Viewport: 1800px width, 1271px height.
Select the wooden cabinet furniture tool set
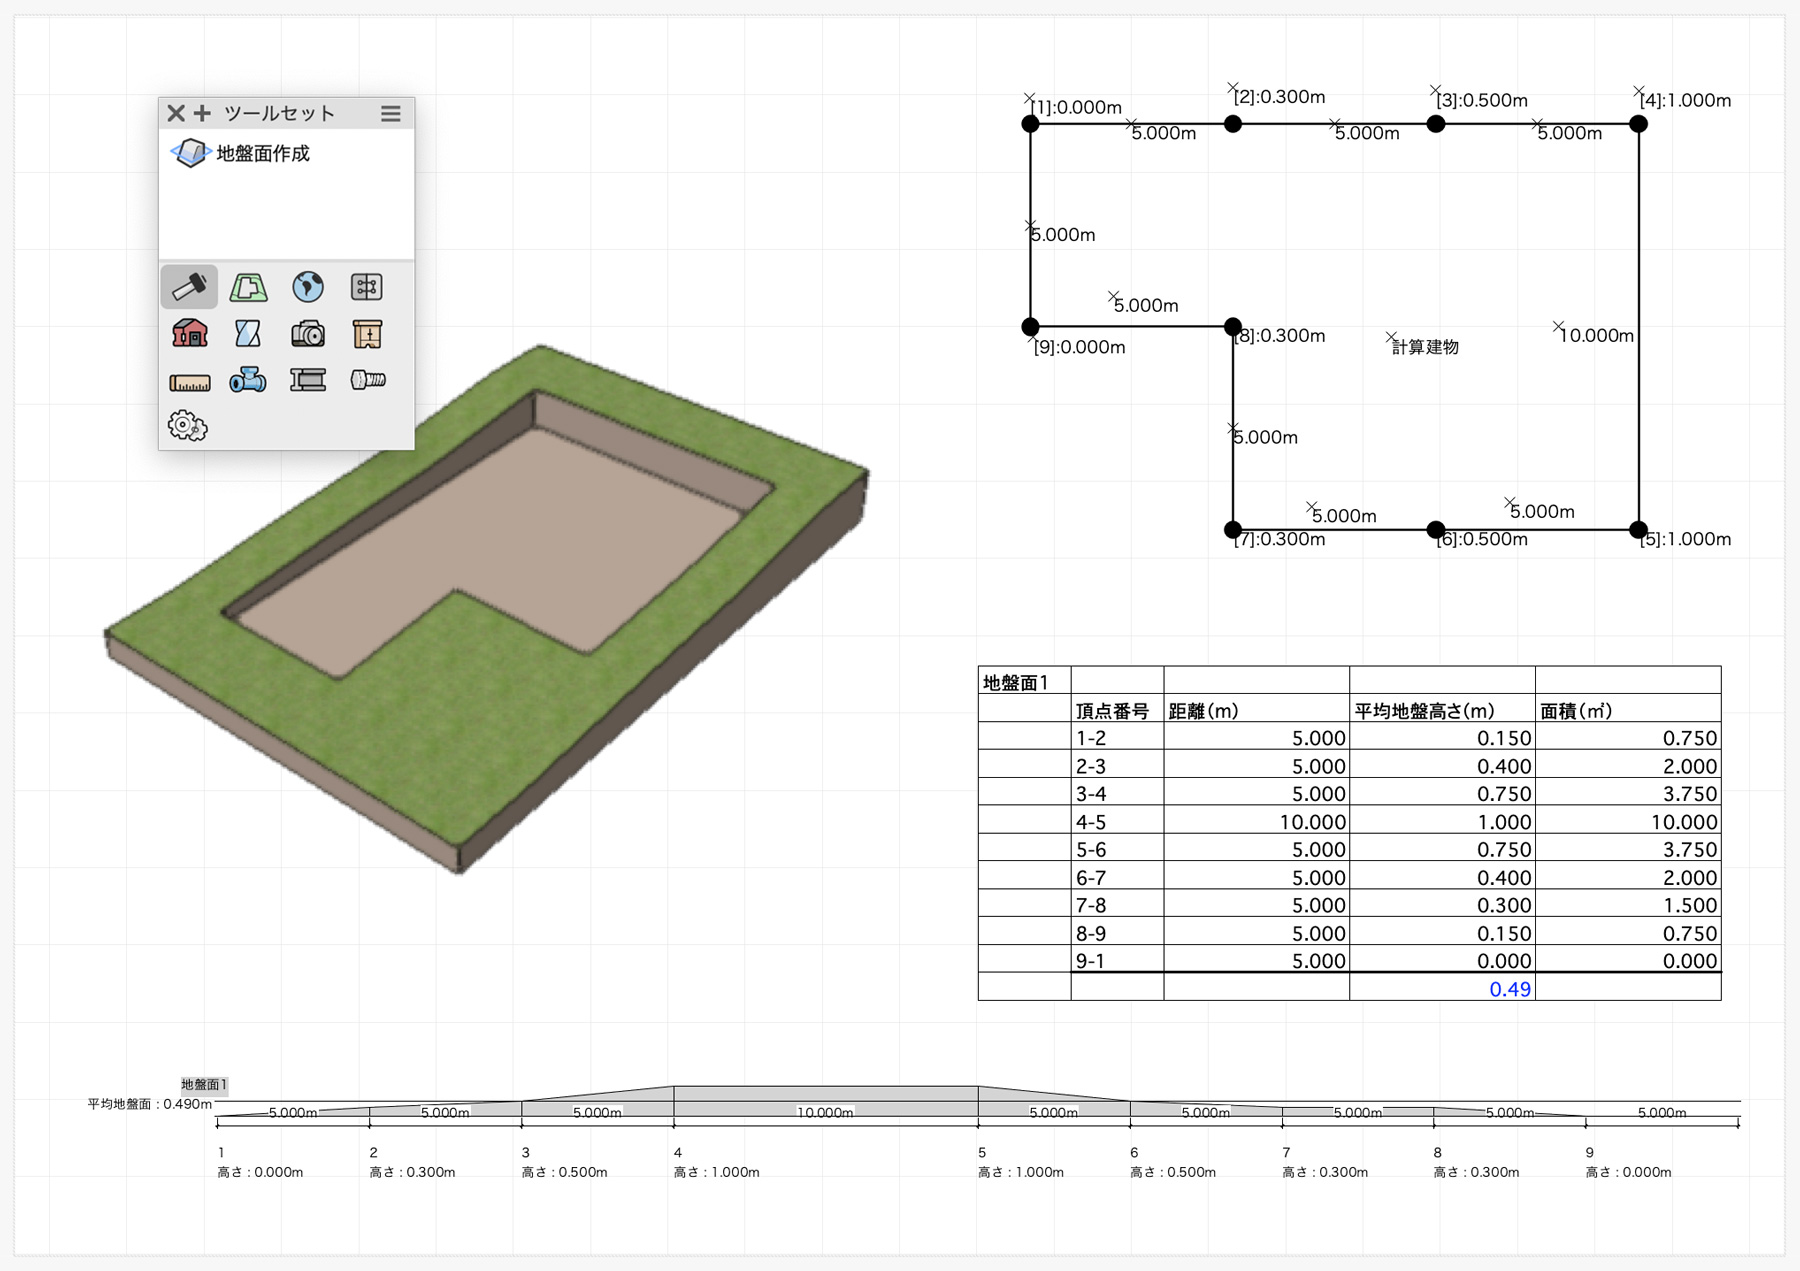pos(367,333)
